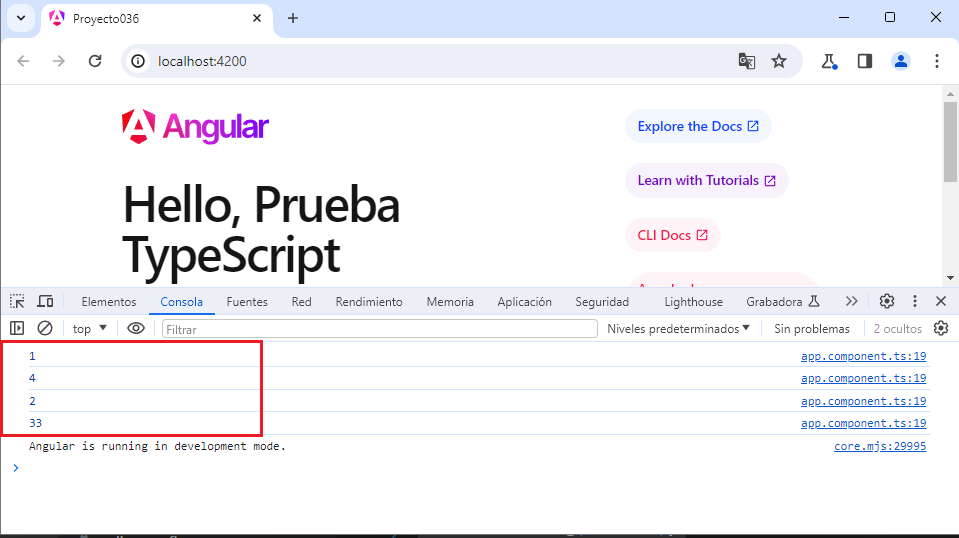Maximize the Chrome window
Image resolution: width=959 pixels, height=538 pixels.
point(890,17)
